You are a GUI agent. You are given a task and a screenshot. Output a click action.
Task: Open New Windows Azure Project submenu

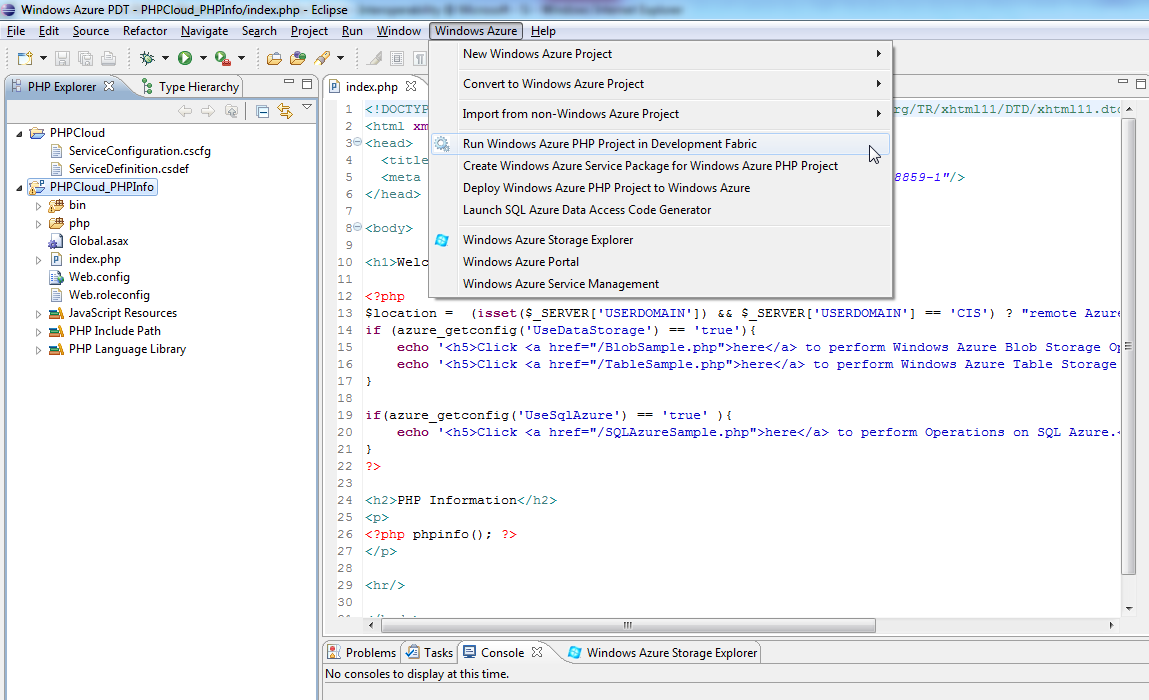pyautogui.click(x=660, y=54)
